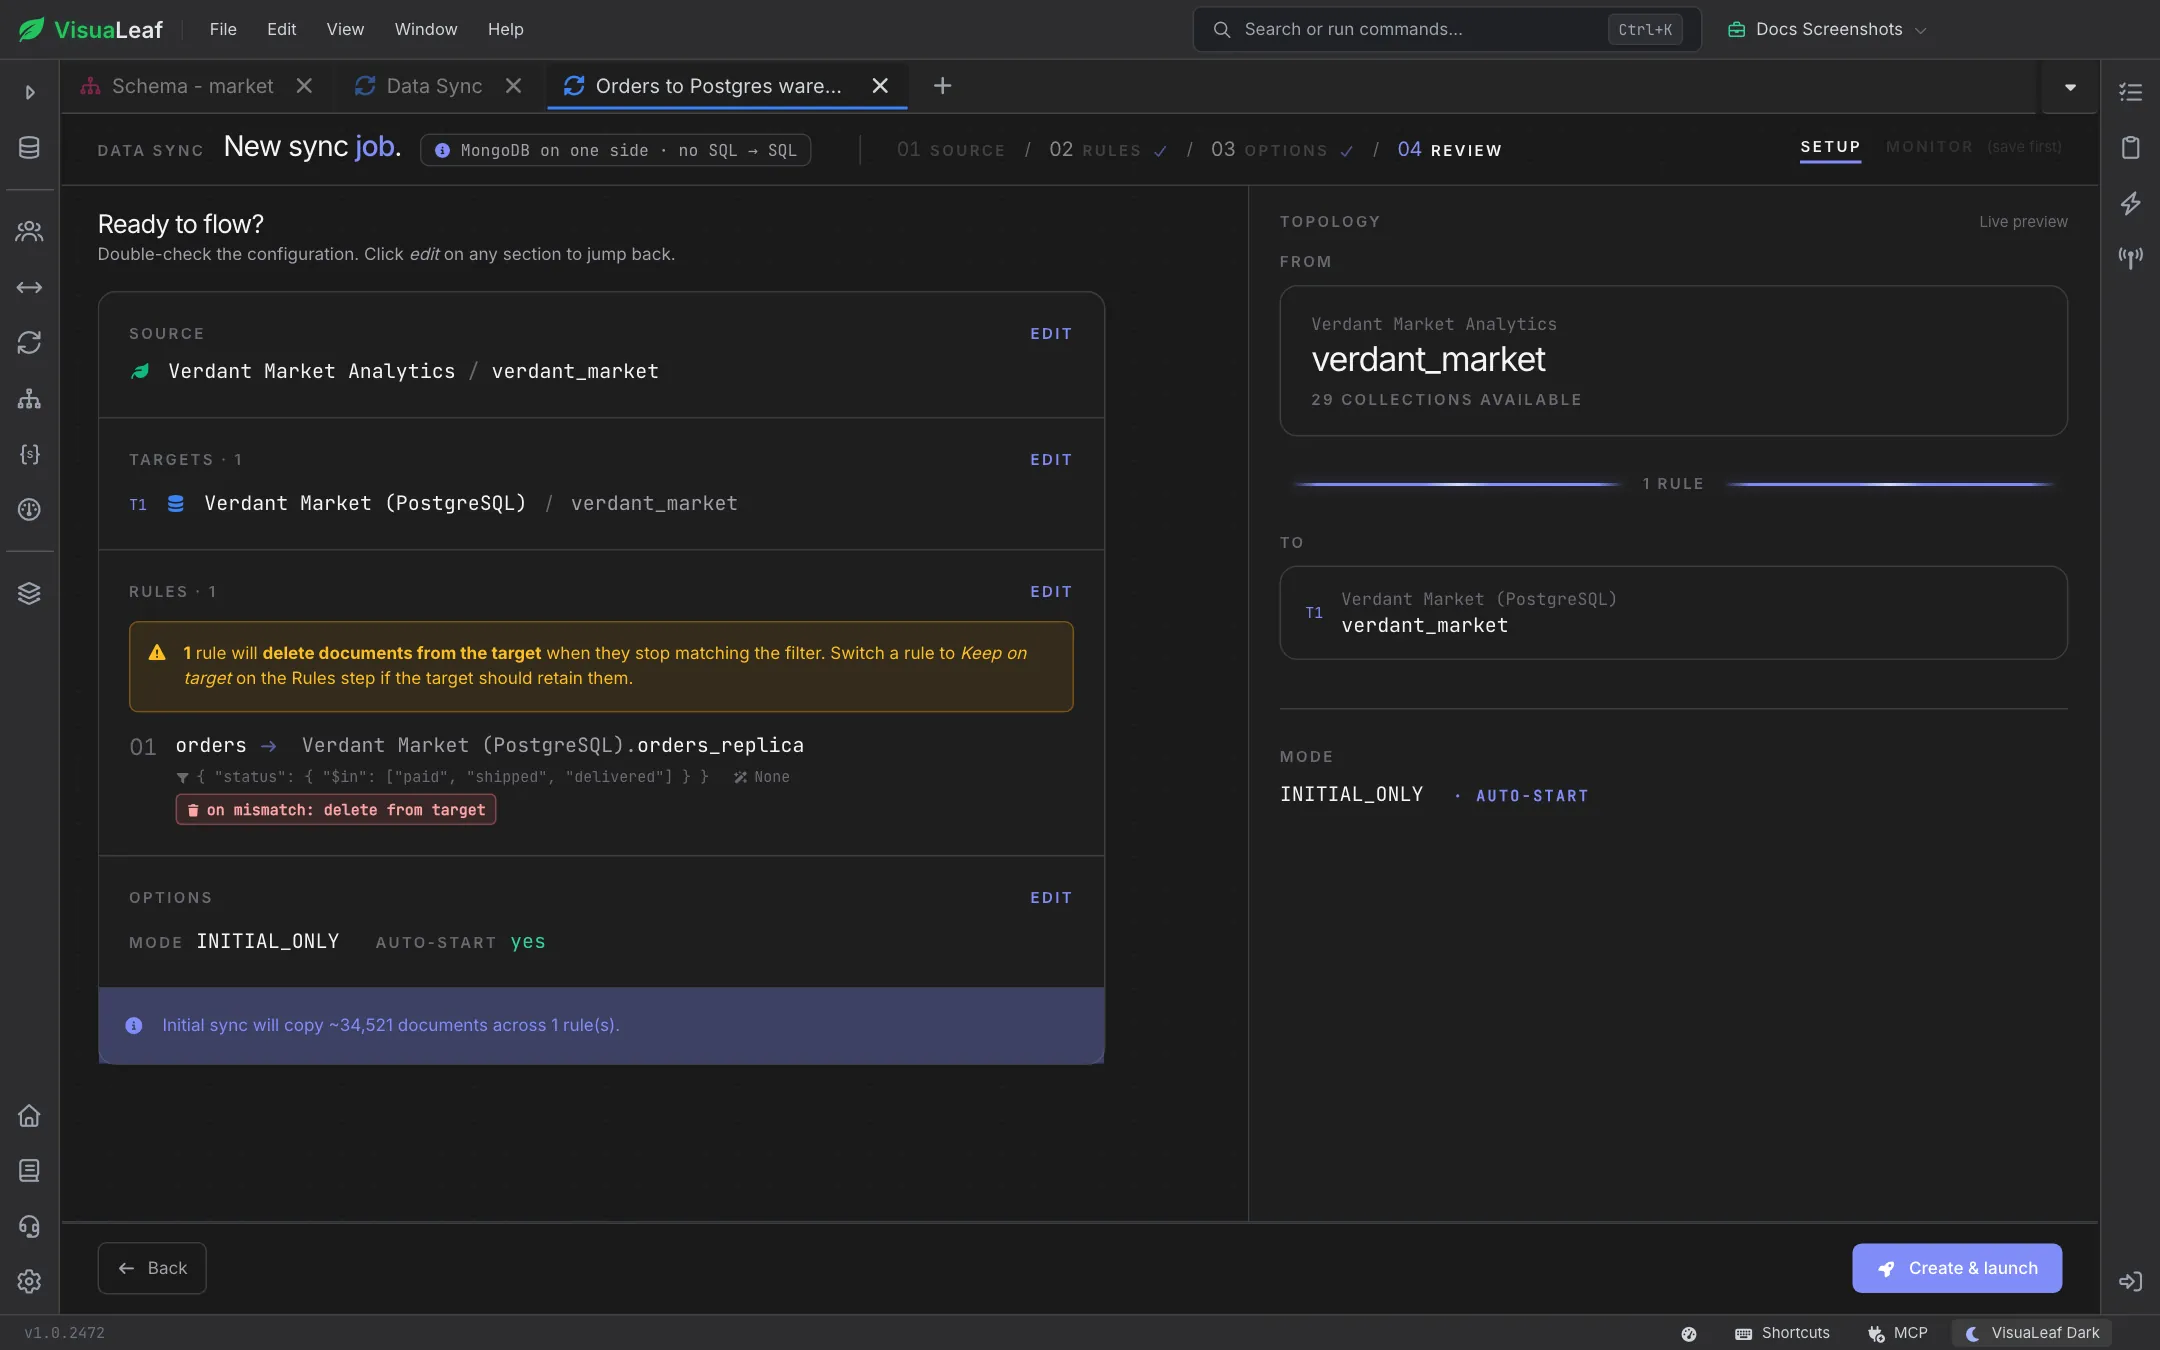The image size is (2160, 1350).
Task: Open the View menu
Action: pos(345,29)
